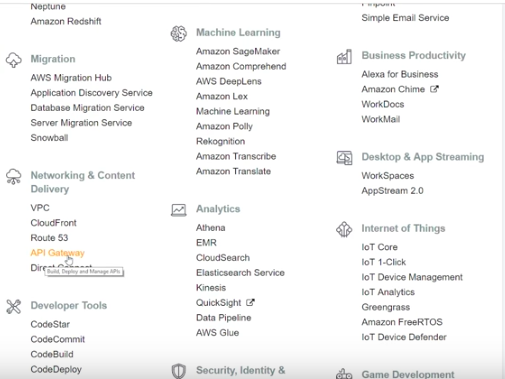Click the Analytics chart icon
The height and width of the screenshot is (379, 505).
(179, 210)
